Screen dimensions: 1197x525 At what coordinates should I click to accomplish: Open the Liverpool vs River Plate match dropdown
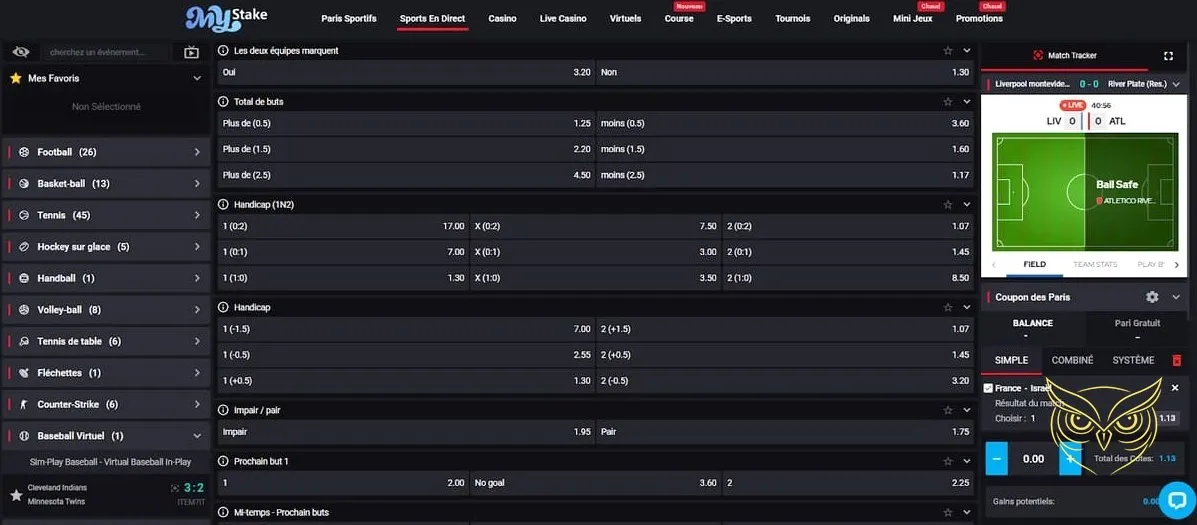tap(1176, 84)
